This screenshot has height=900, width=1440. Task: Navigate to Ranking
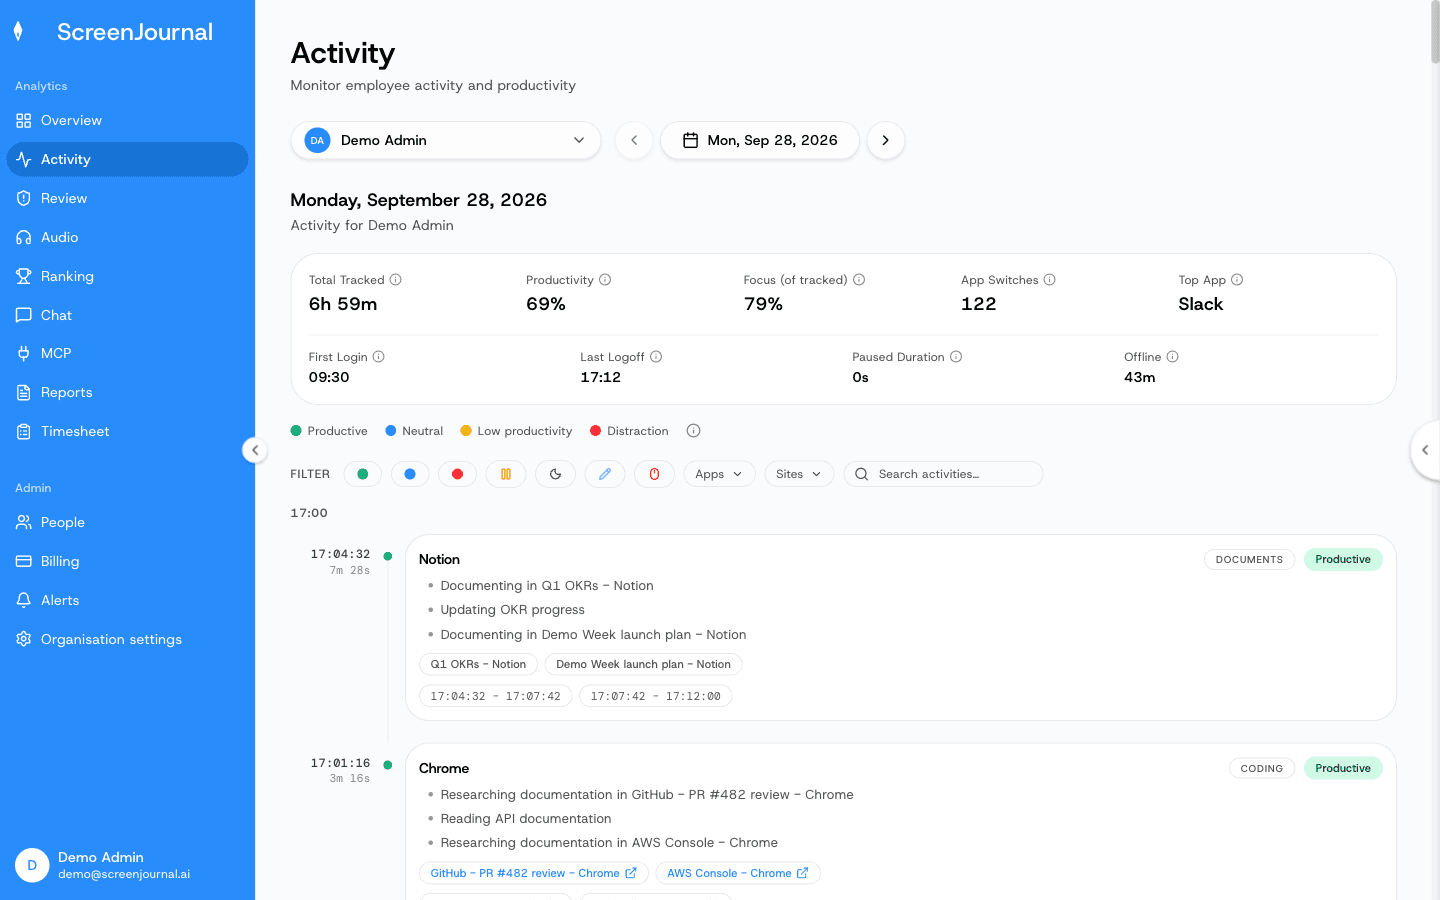pos(127,276)
